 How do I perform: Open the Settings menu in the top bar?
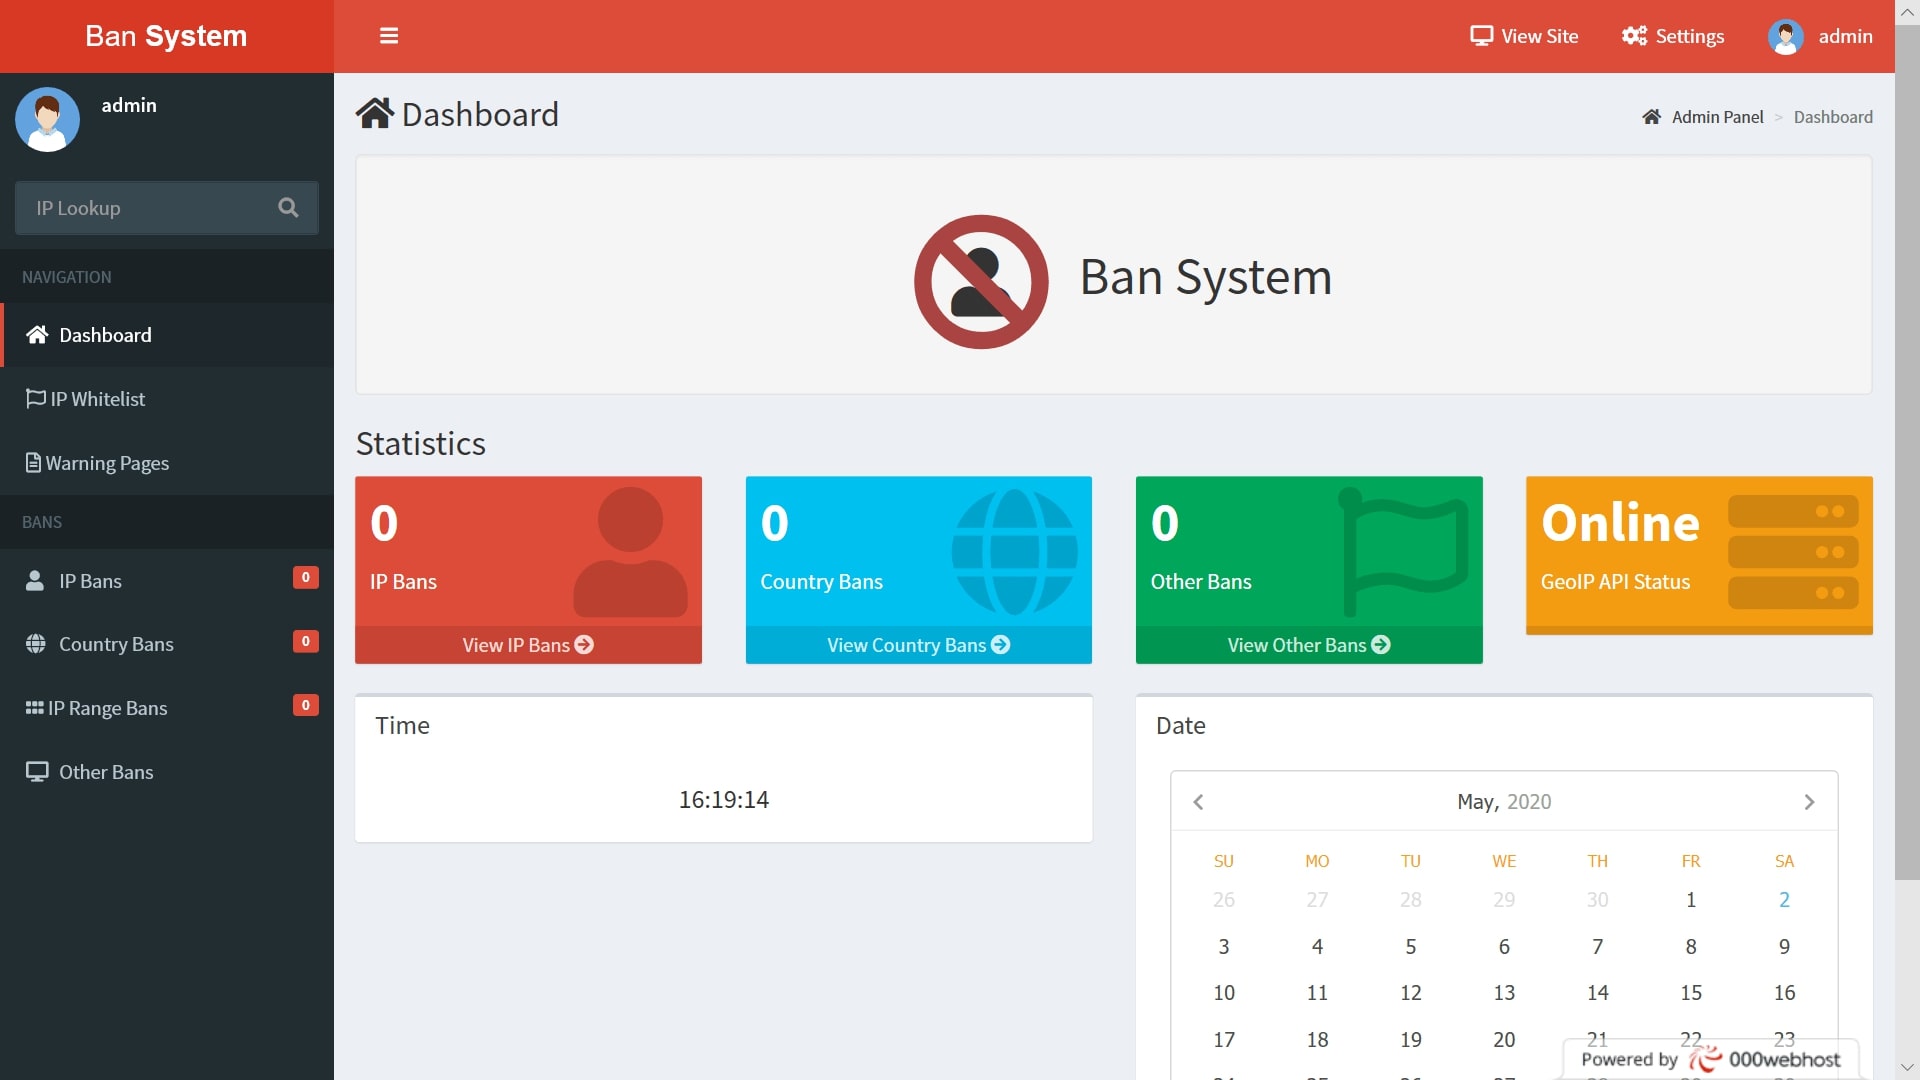pyautogui.click(x=1672, y=36)
